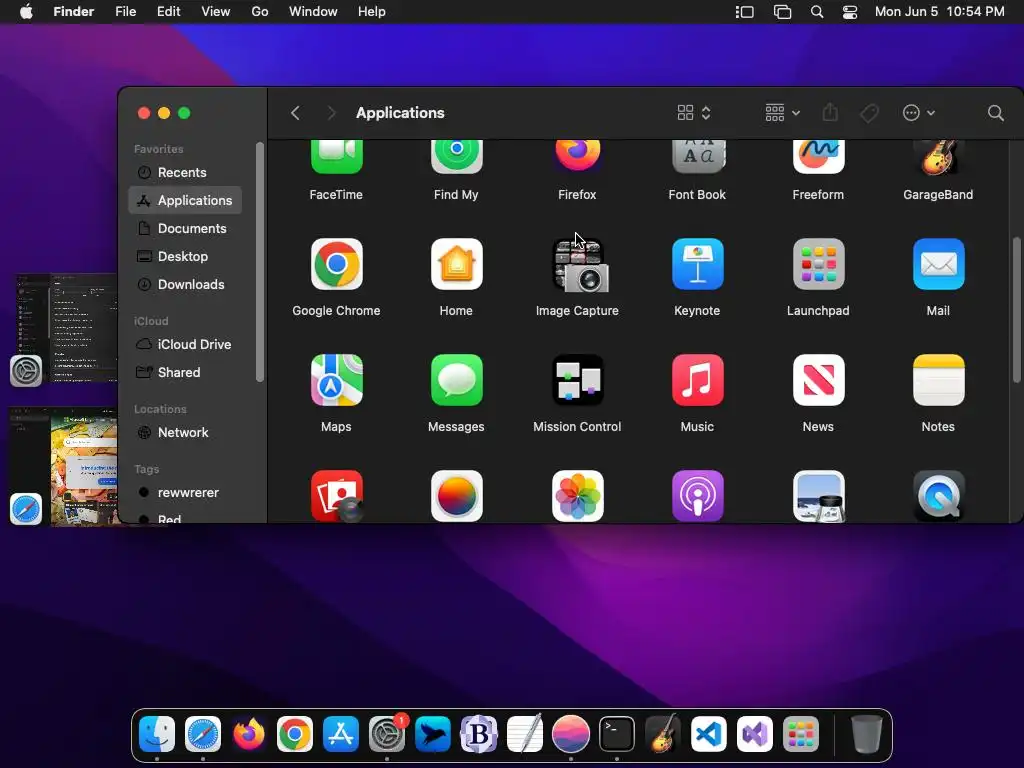This screenshot has width=1024, height=768.
Task: Open the App Store from the Dock
Action: pos(341,734)
